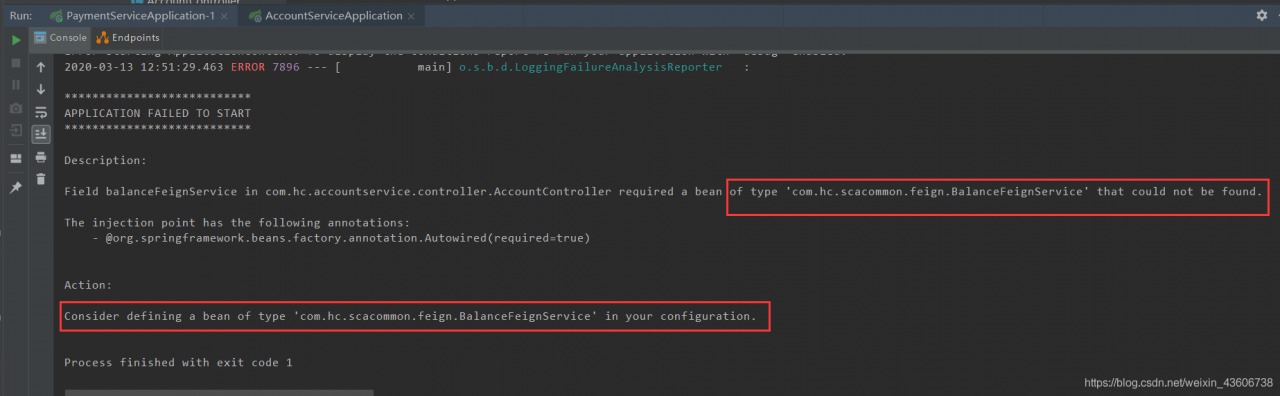The image size is (1280, 396).
Task: Clear console output with trash icon
Action: (41, 179)
